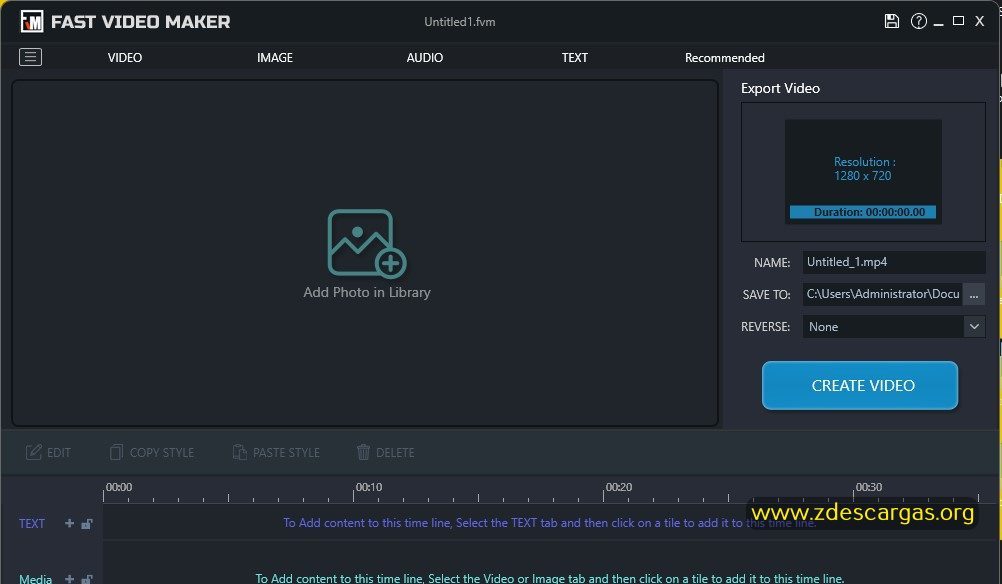Browse for the save folder with ellipsis button
Screen dimensions: 1002x584
click(974, 295)
